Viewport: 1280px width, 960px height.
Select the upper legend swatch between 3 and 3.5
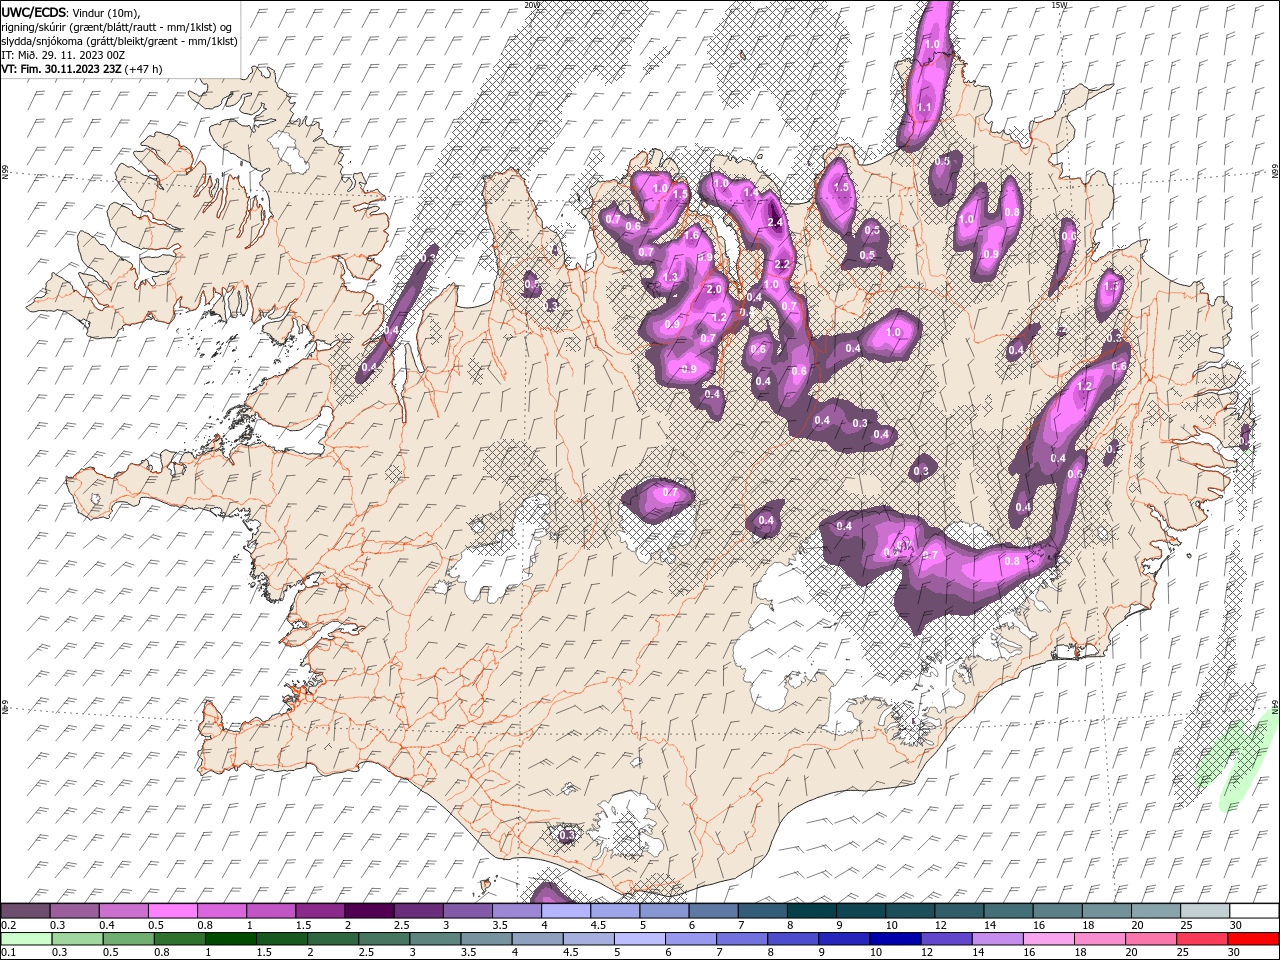[x=468, y=911]
